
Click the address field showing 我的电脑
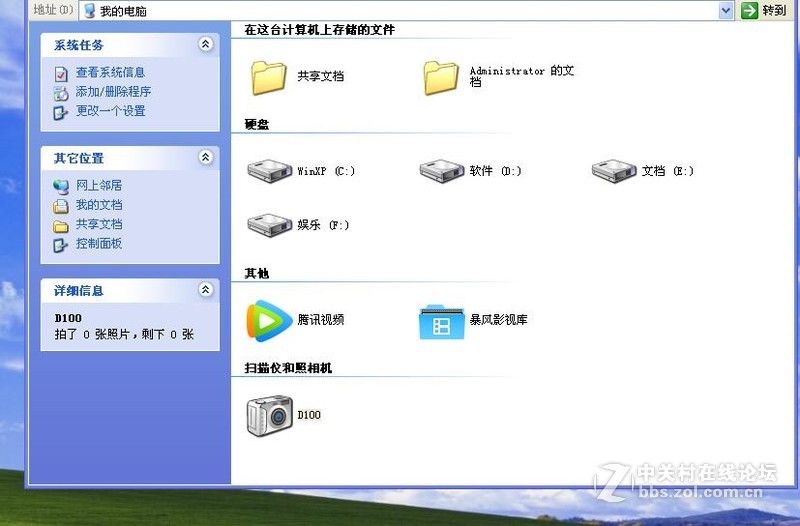(x=407, y=11)
